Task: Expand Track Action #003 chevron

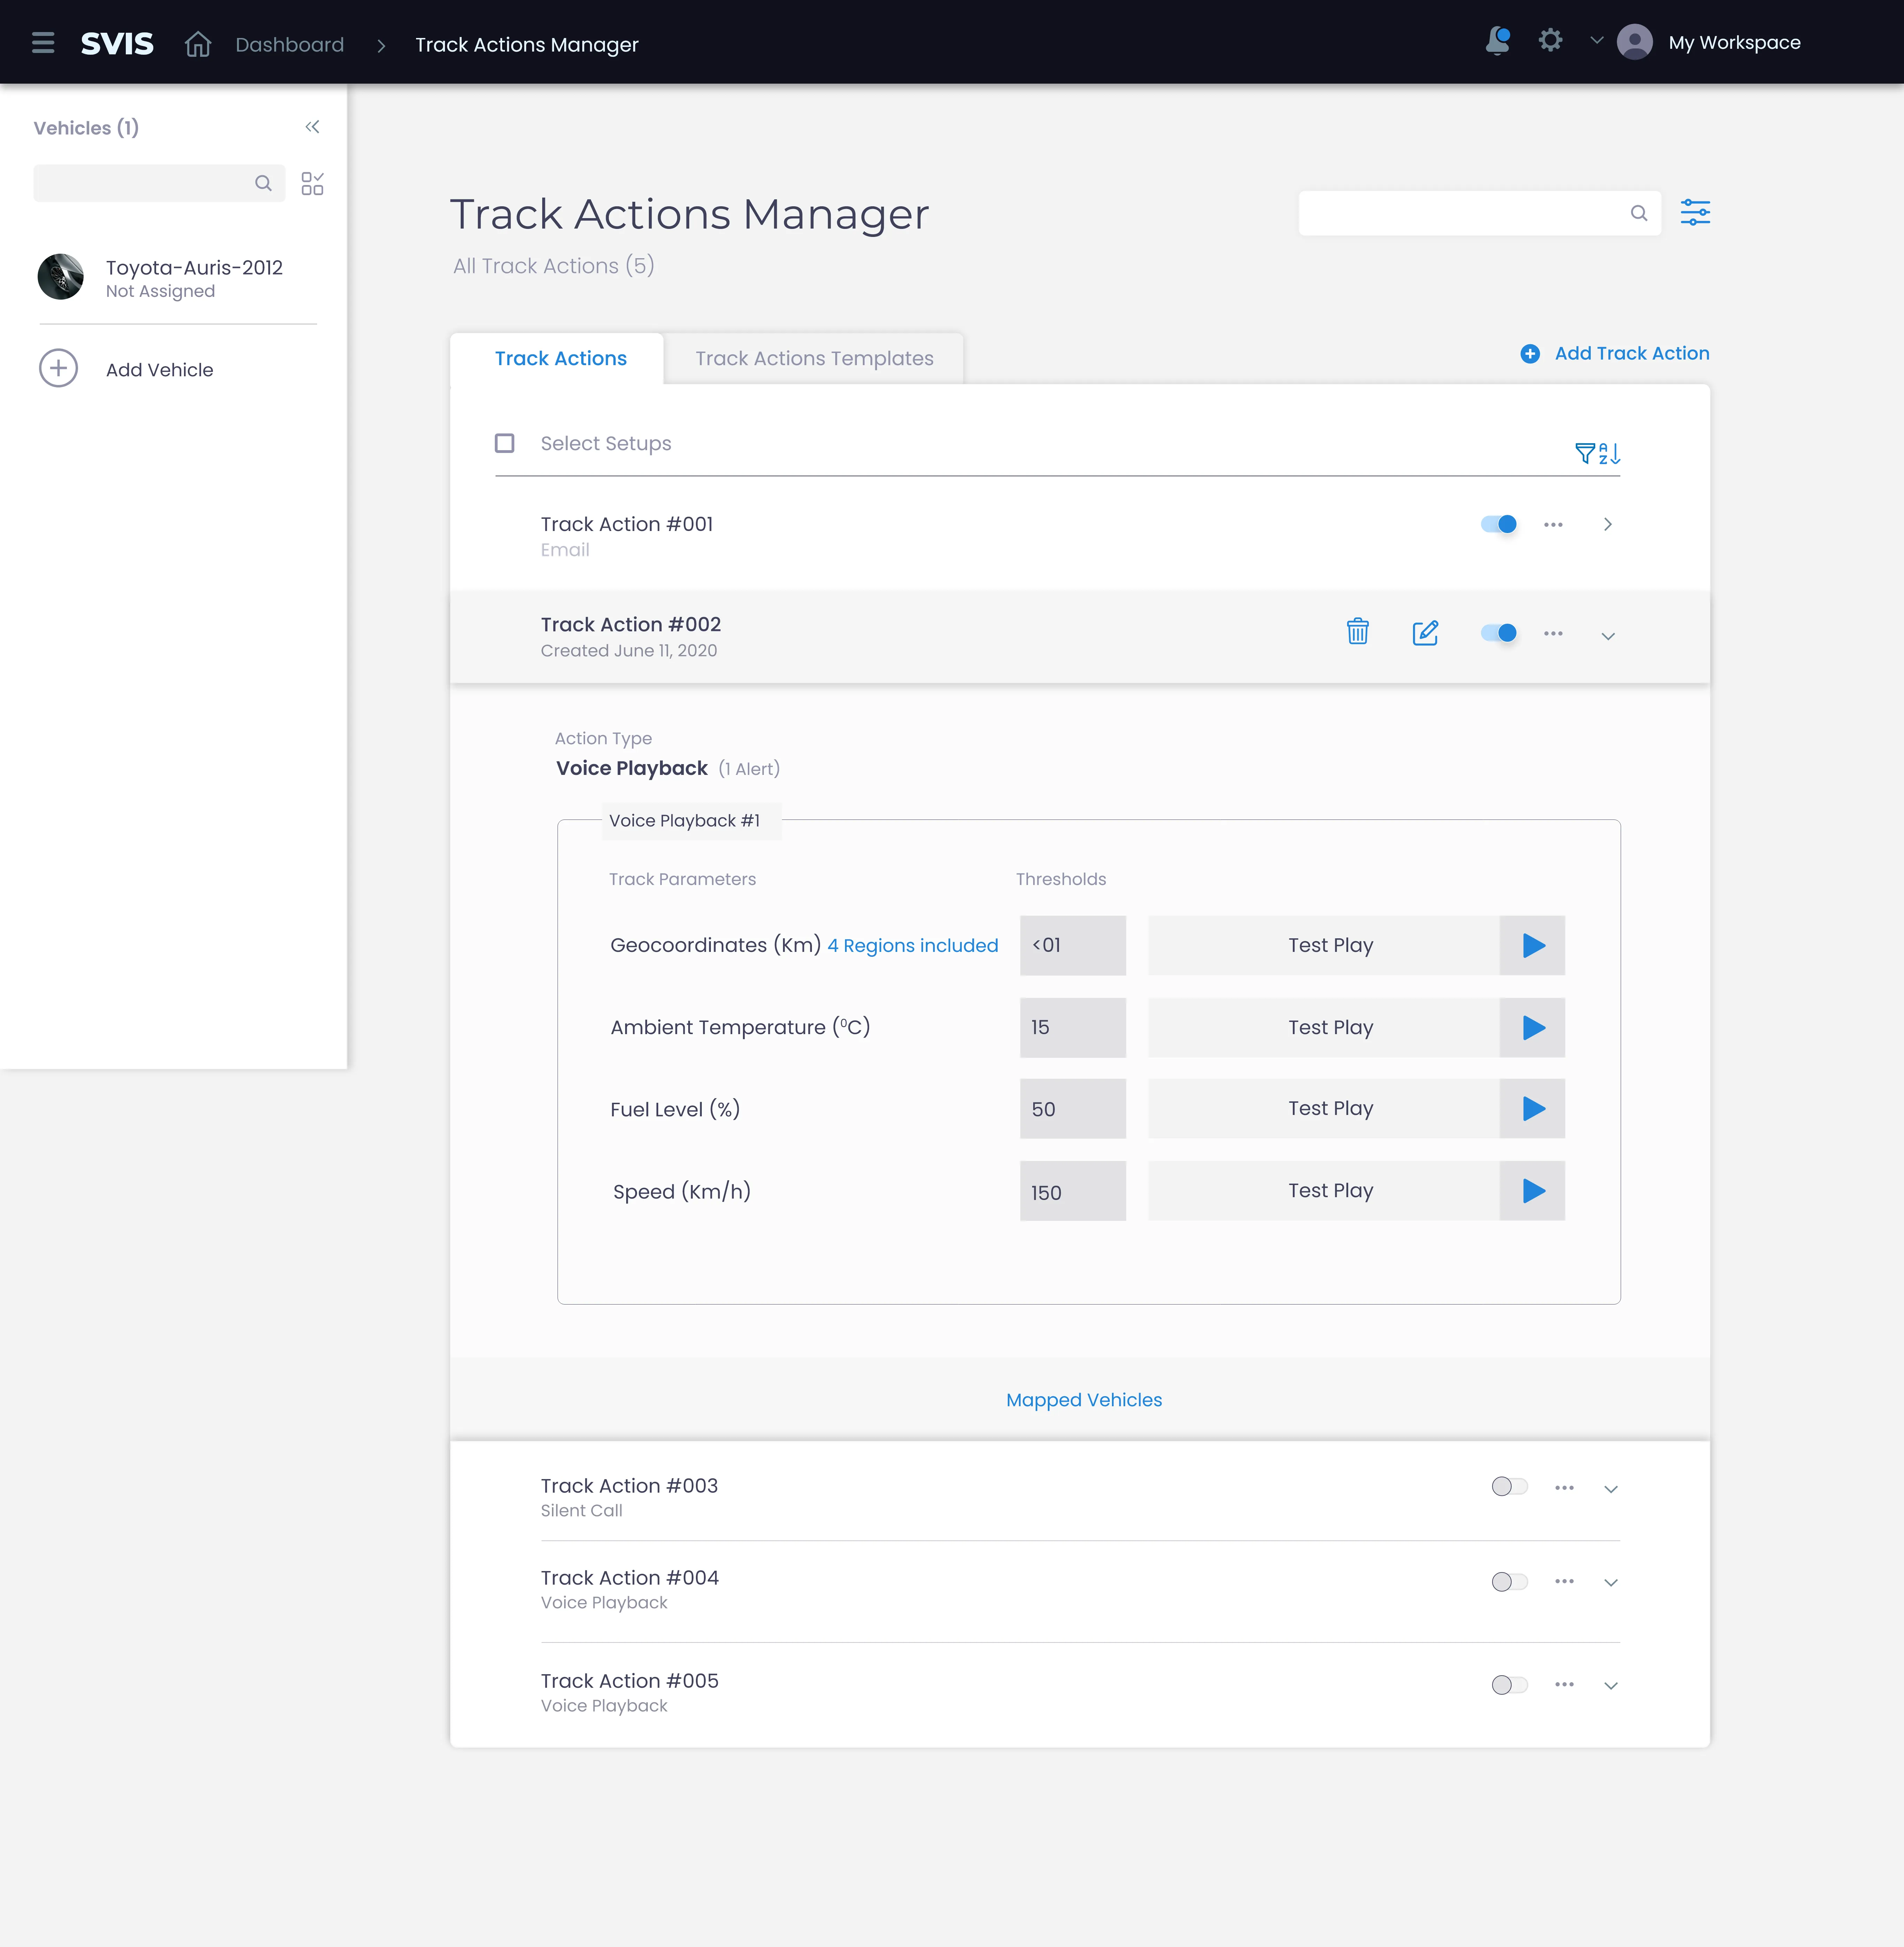Action: (1611, 1489)
